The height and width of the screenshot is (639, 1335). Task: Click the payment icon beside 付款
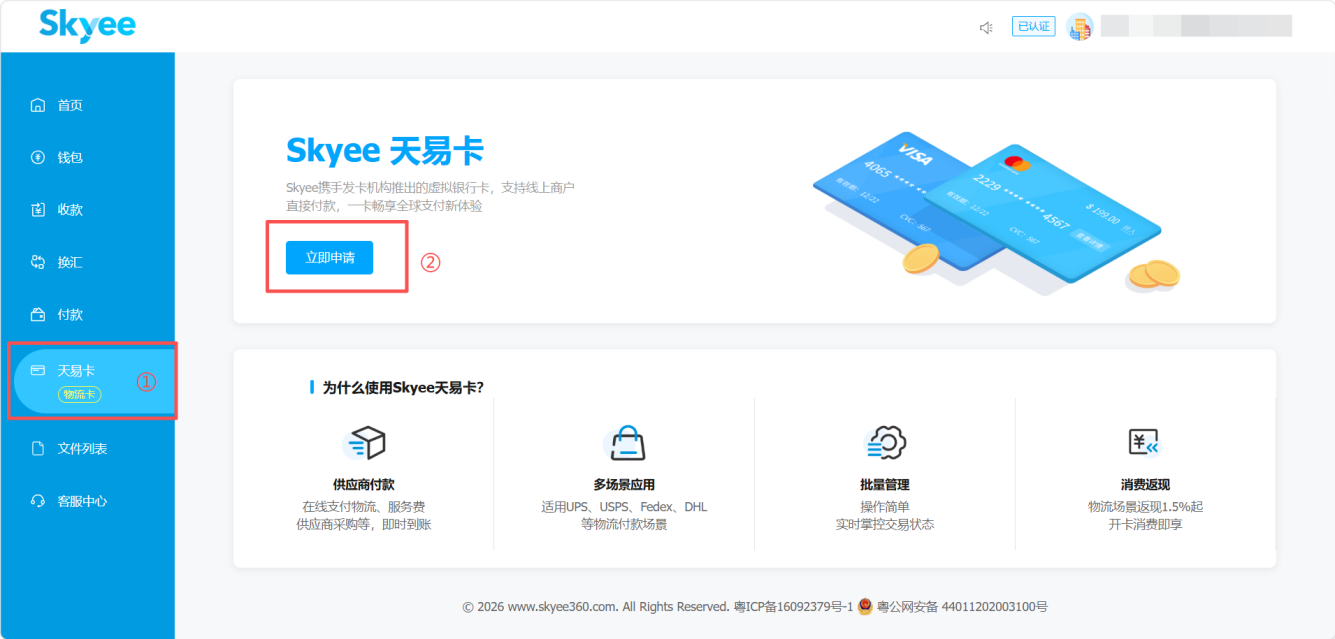pyautogui.click(x=38, y=314)
